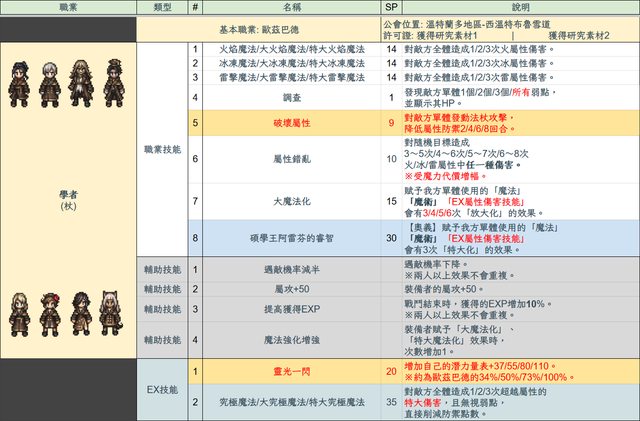Screen dimensions: 640x421
Task: Select the 大魔法化 skill name cell
Action: click(x=289, y=202)
